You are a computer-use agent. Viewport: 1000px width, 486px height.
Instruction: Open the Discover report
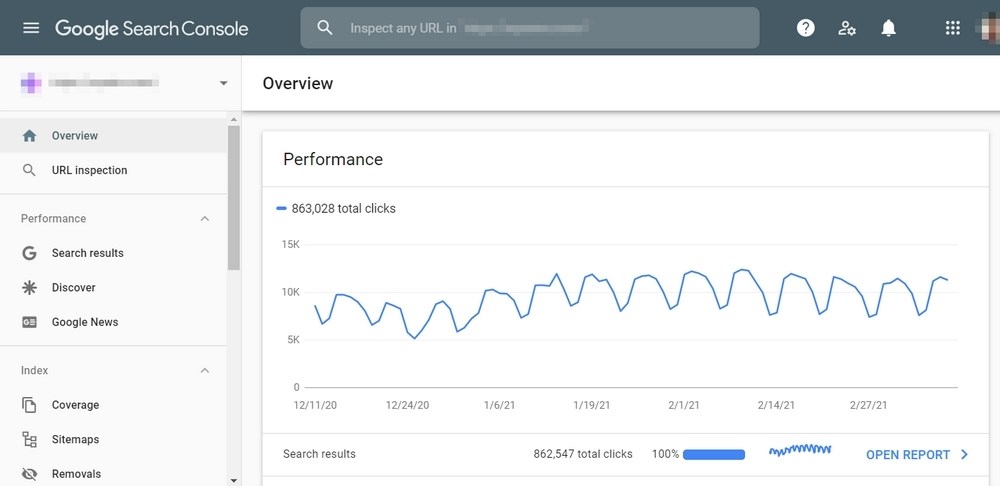[x=114, y=288]
